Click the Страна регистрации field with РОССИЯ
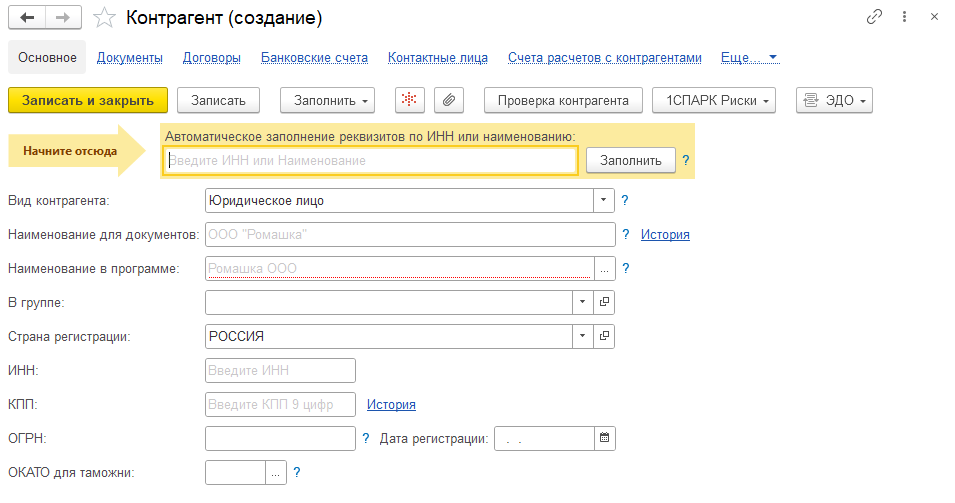The width and height of the screenshot is (955, 503). (389, 336)
